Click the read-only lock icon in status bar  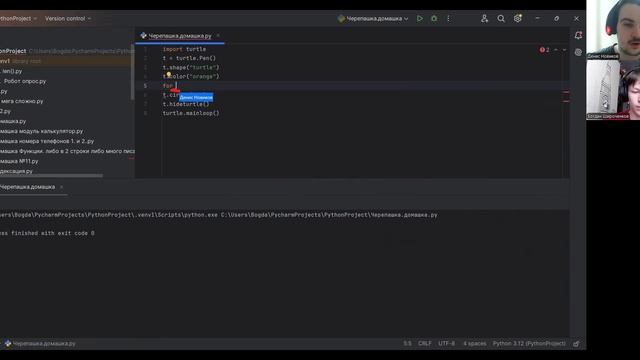[x=576, y=344]
